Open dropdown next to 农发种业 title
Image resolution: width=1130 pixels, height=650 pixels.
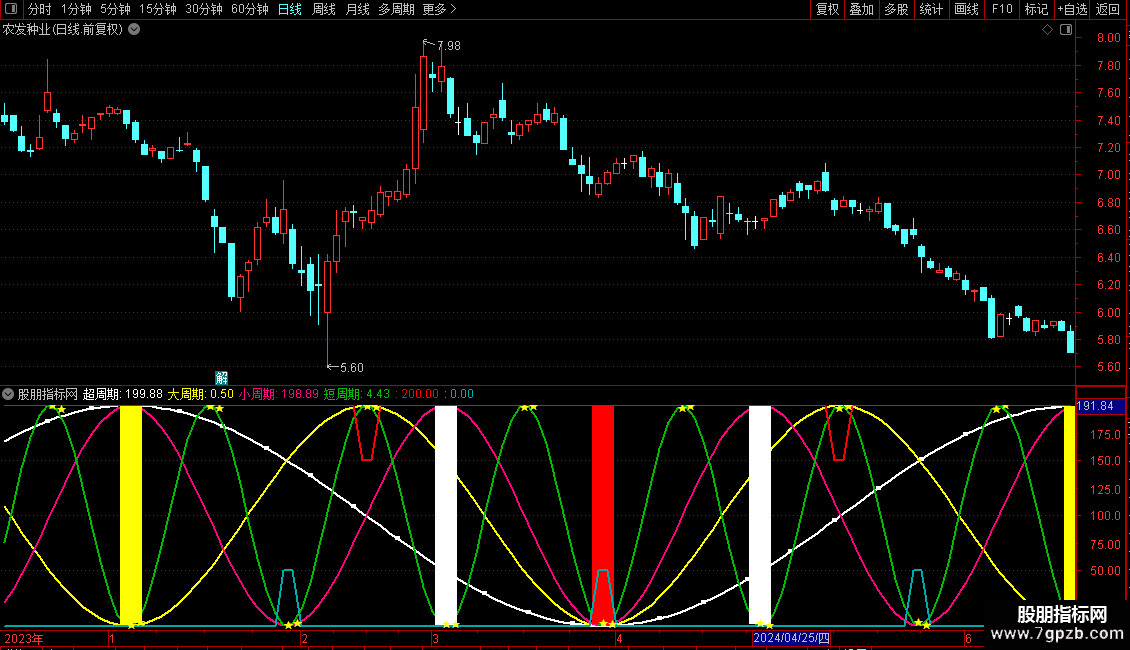pos(134,29)
